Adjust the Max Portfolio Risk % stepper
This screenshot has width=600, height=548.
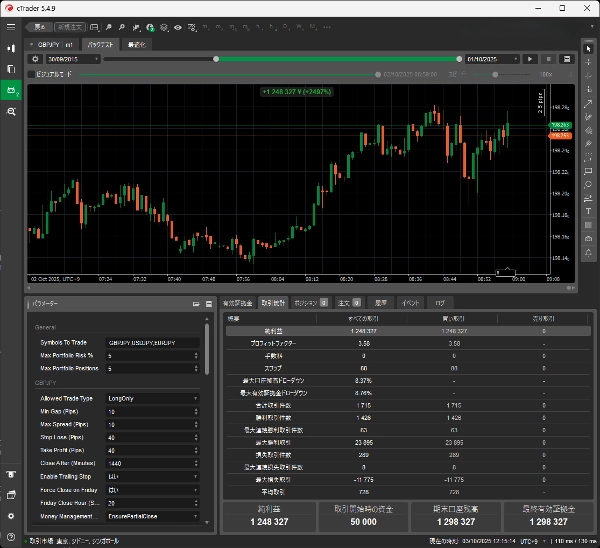pos(196,356)
